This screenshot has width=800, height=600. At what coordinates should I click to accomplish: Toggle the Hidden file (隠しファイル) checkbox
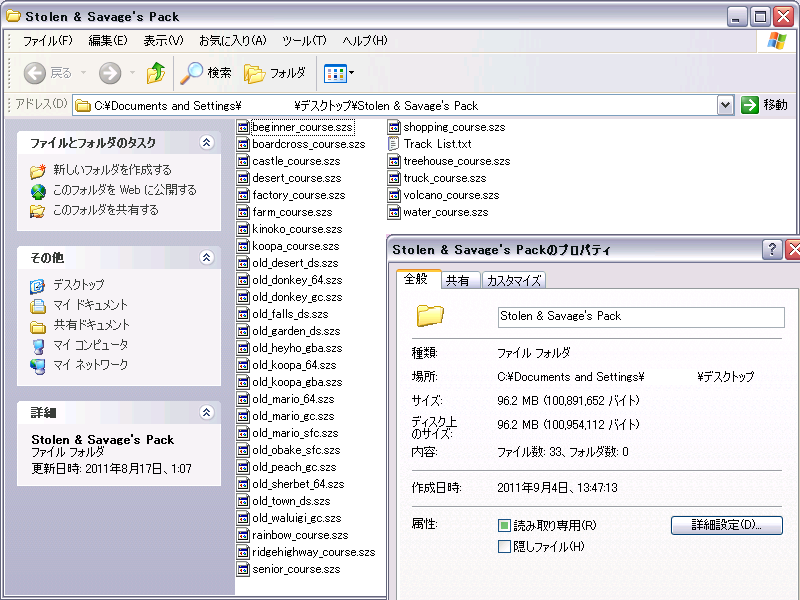tap(504, 546)
